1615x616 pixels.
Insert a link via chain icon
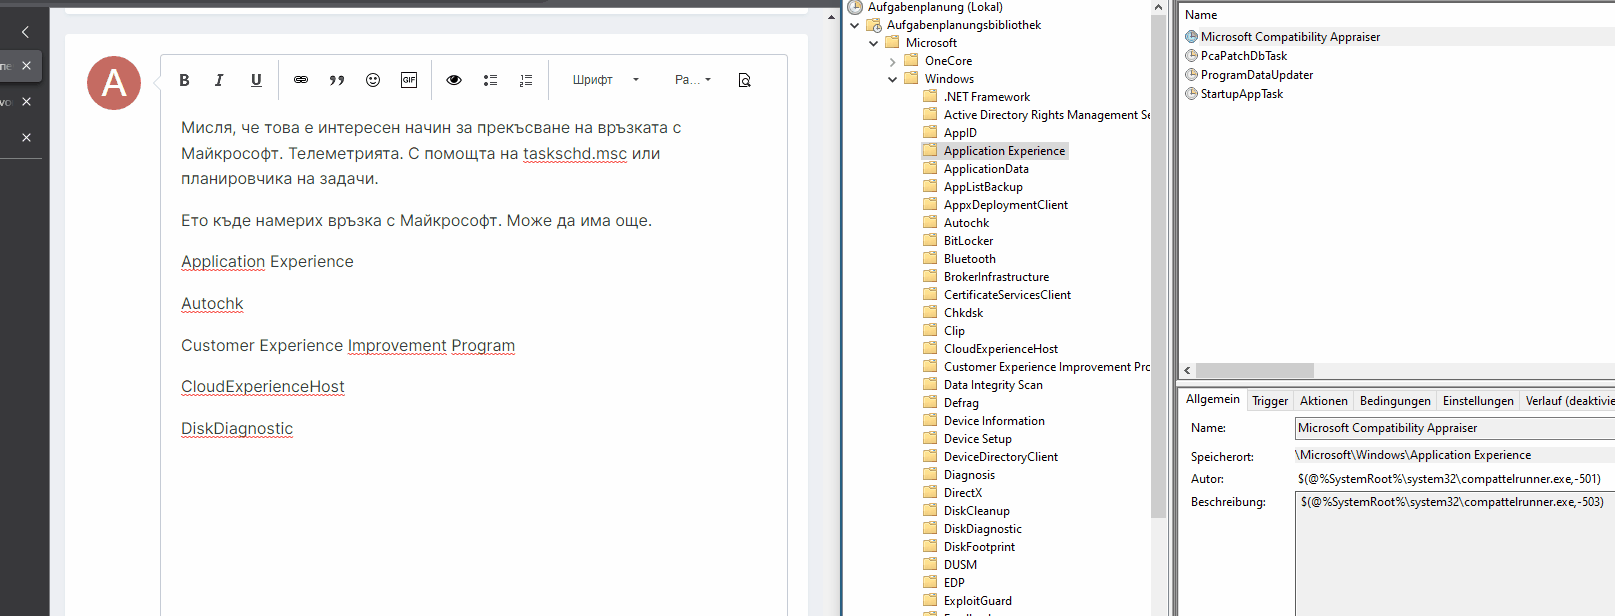pyautogui.click(x=301, y=80)
